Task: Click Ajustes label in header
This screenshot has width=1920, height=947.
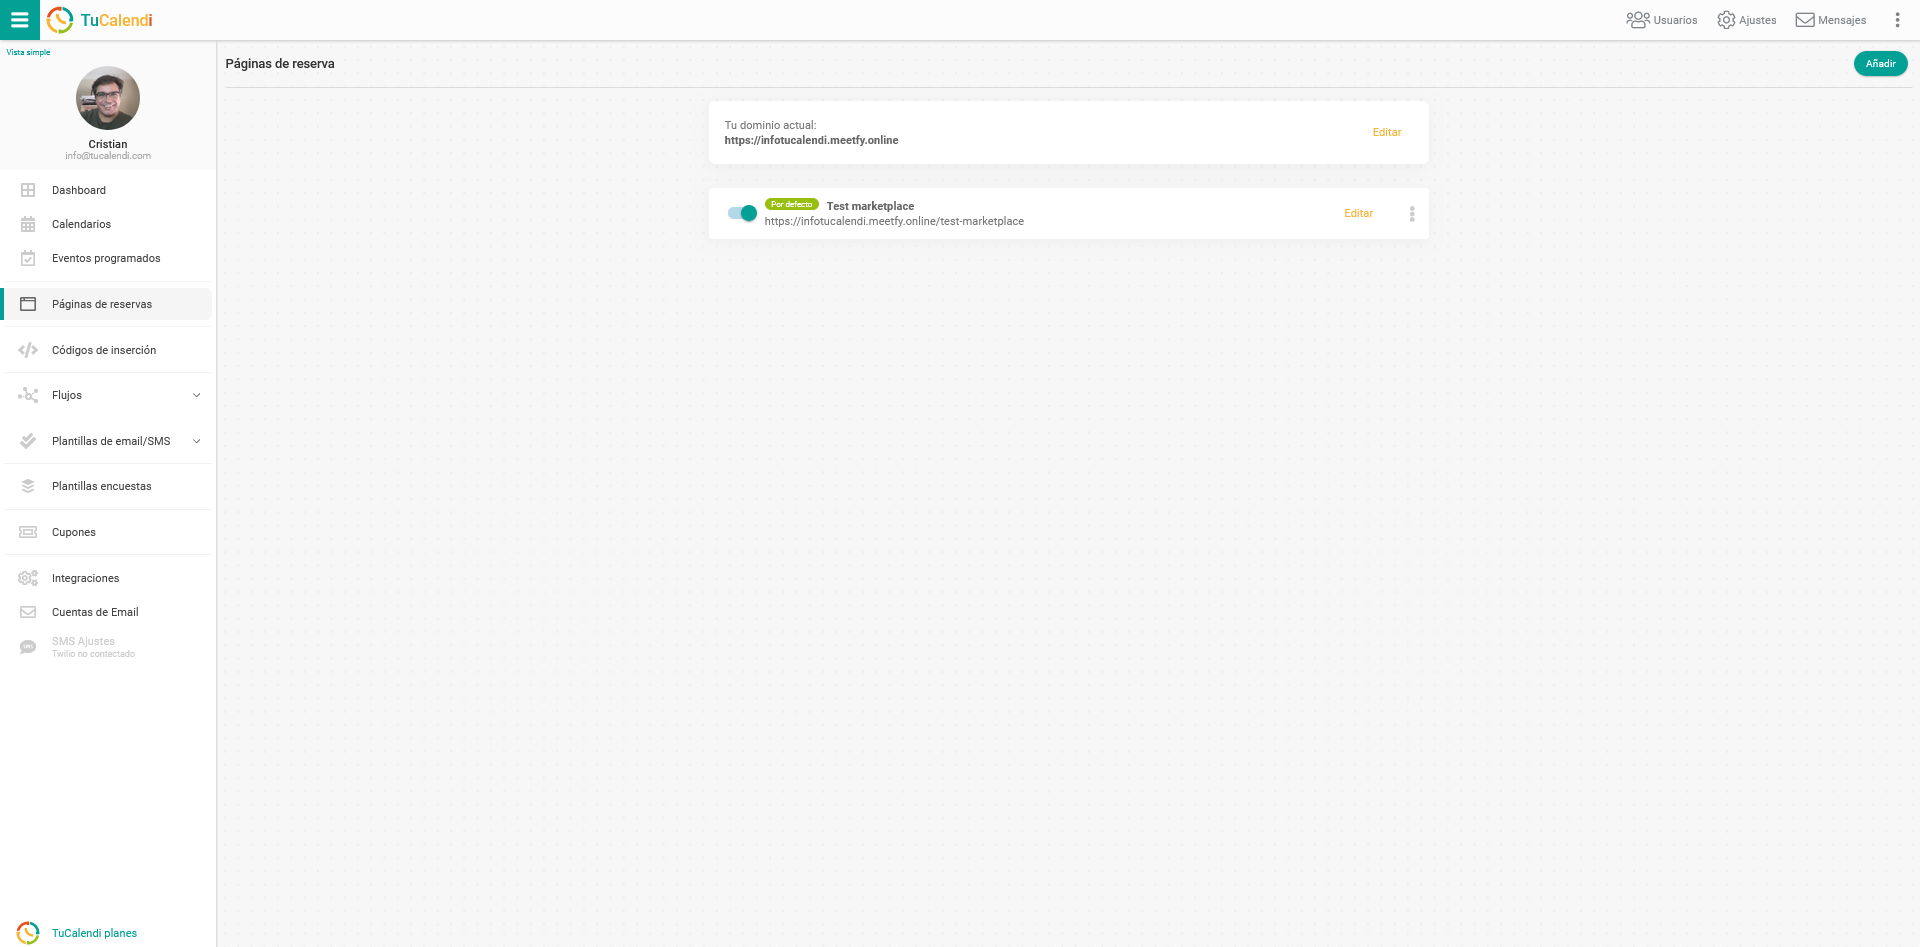Action: (1757, 20)
